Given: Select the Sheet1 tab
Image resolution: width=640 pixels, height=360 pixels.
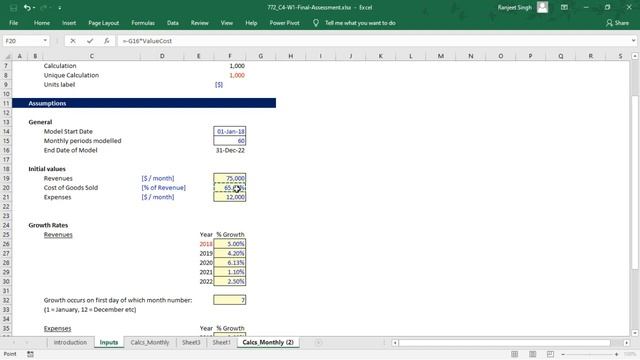Looking at the screenshot, I should [221, 342].
